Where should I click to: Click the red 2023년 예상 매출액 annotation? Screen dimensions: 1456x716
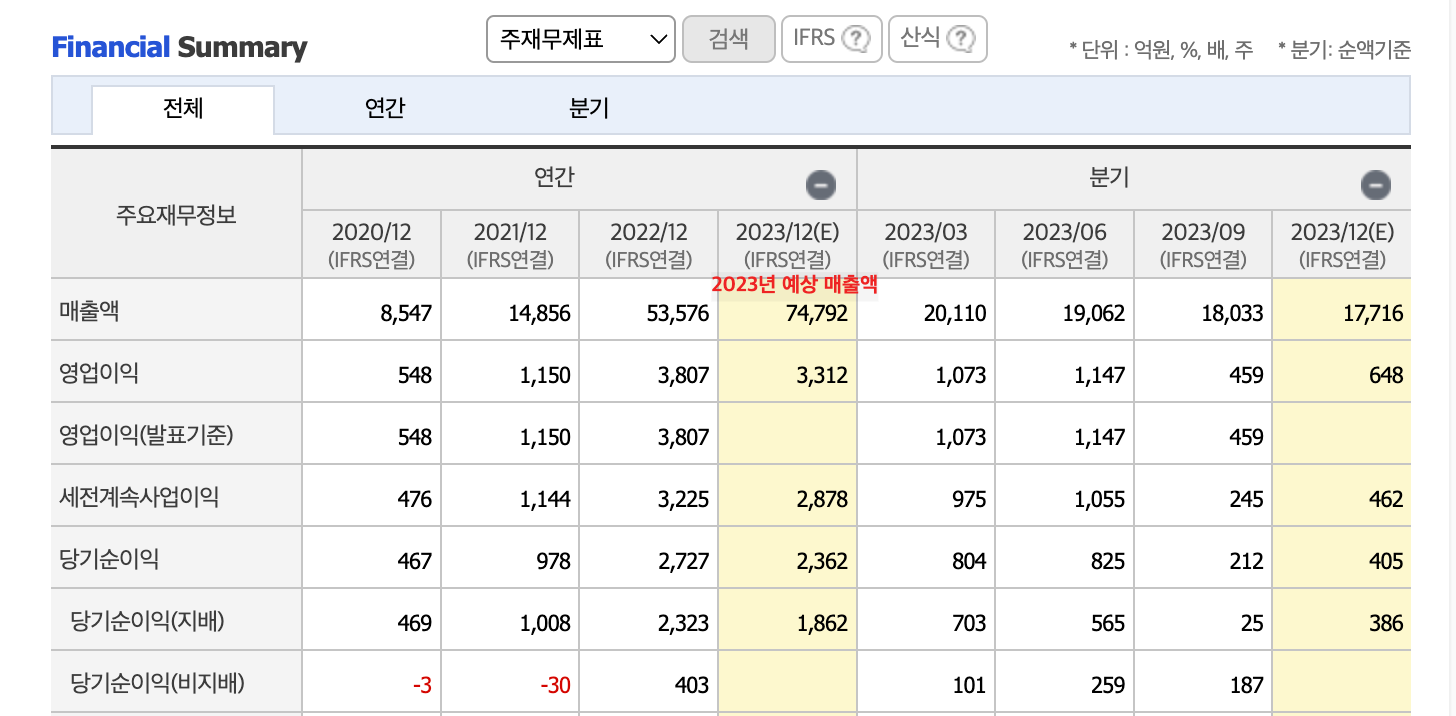click(x=795, y=284)
